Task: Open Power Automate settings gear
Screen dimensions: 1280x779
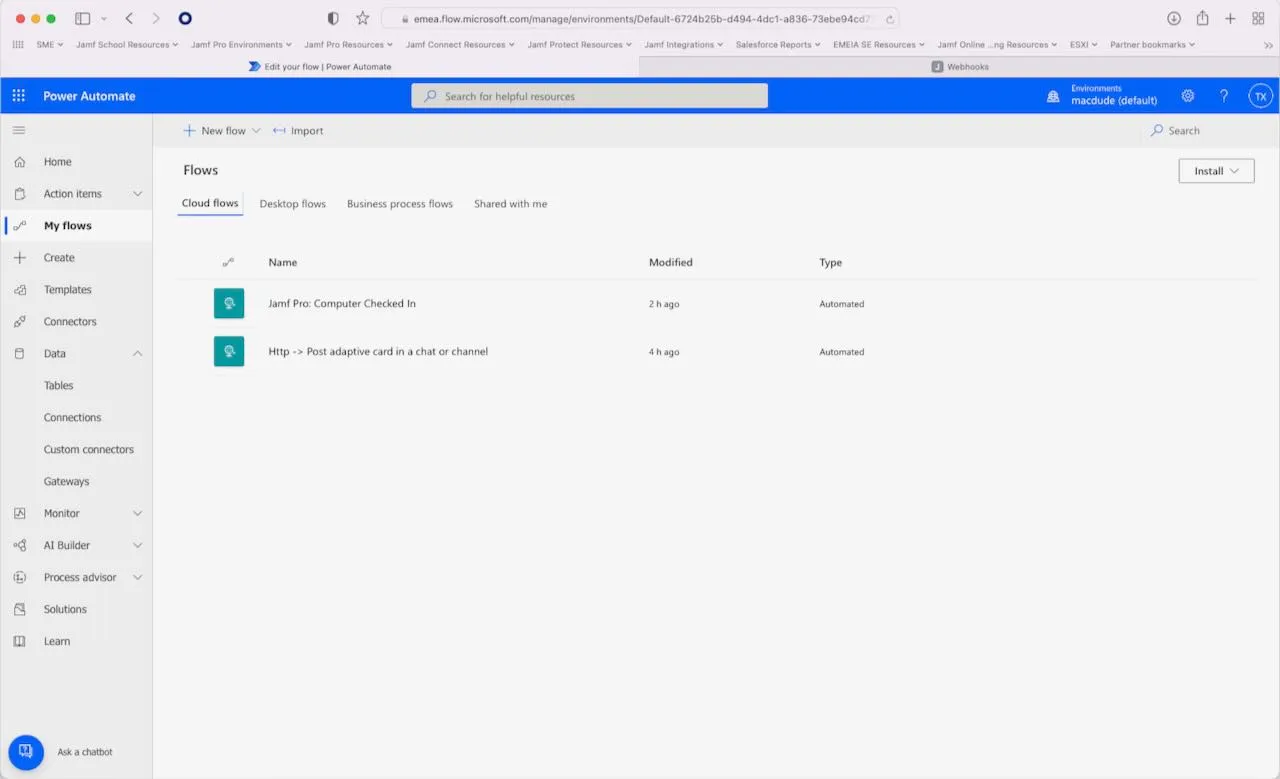Action: (1188, 95)
